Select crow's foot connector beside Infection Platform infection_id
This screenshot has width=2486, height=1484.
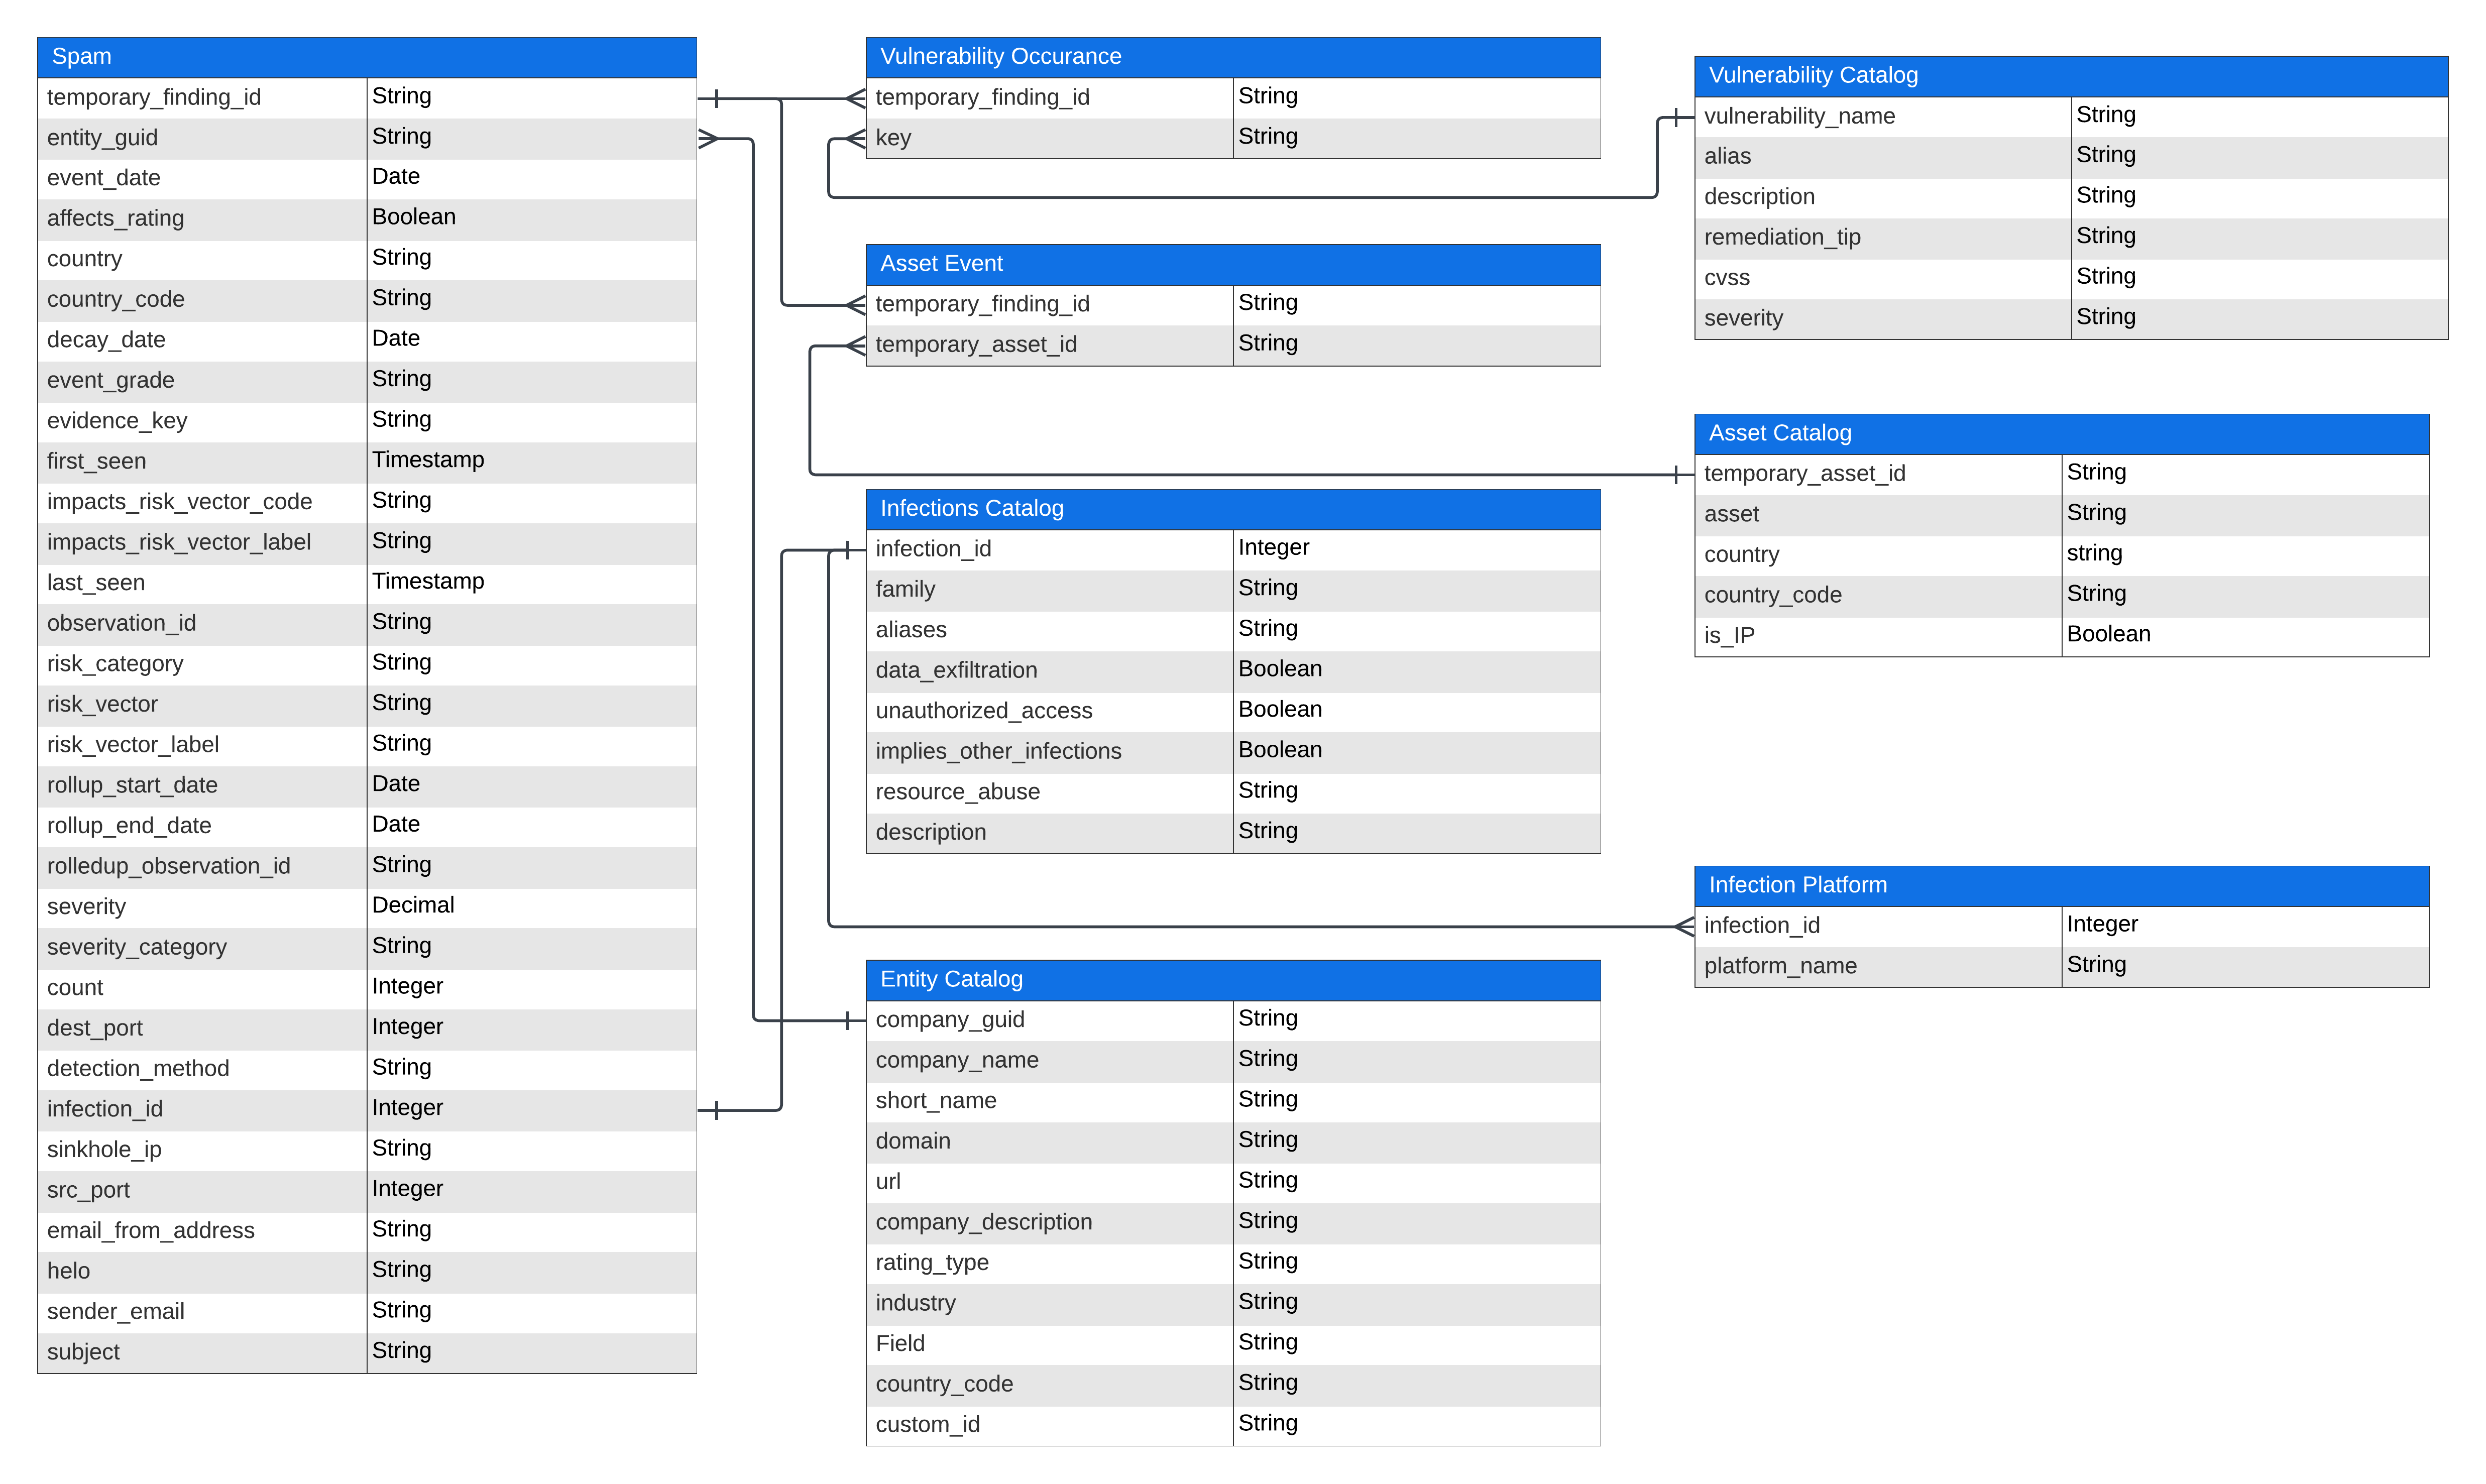coord(1683,927)
